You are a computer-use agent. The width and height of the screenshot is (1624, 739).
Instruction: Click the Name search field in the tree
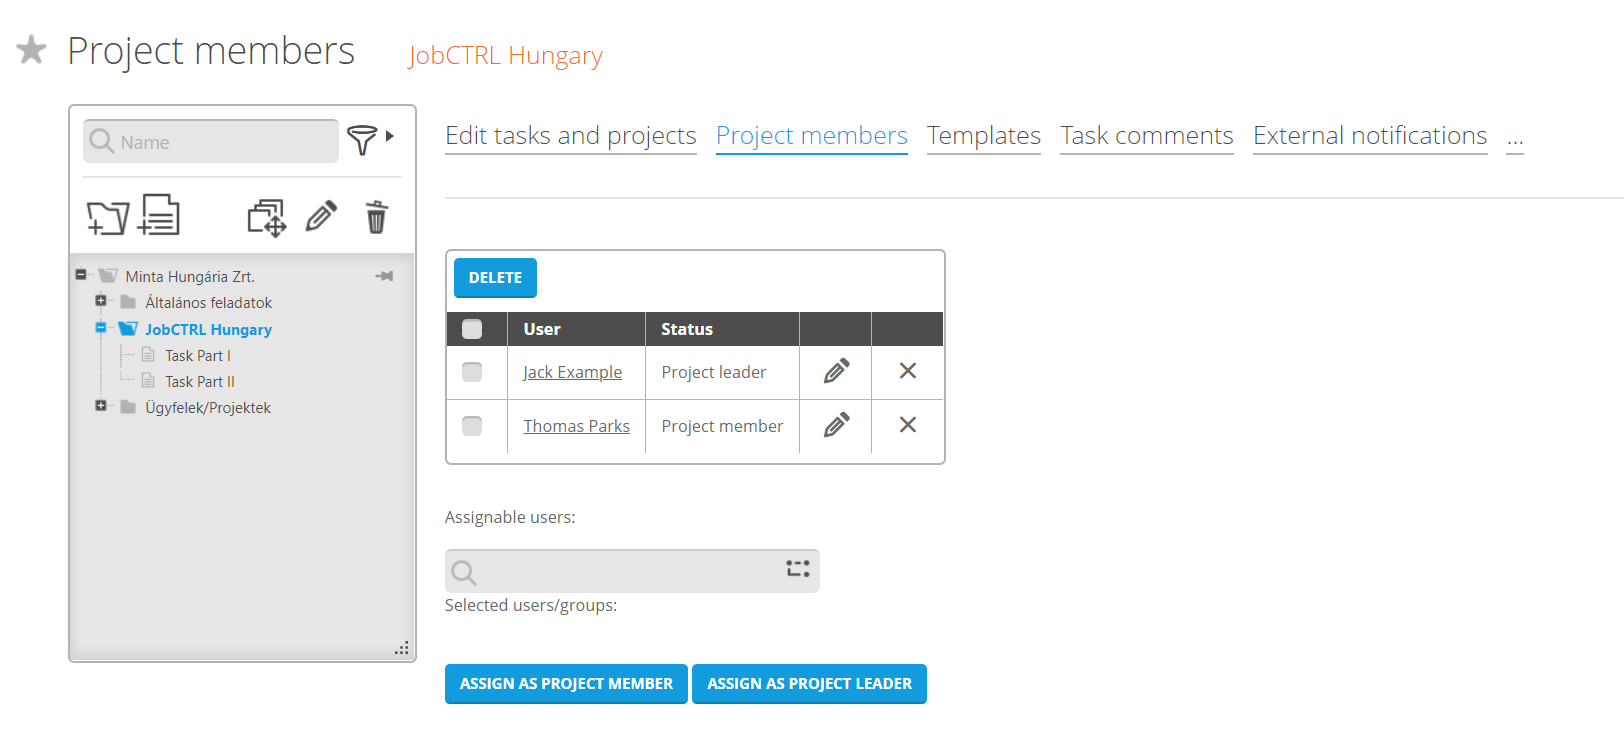pos(225,142)
